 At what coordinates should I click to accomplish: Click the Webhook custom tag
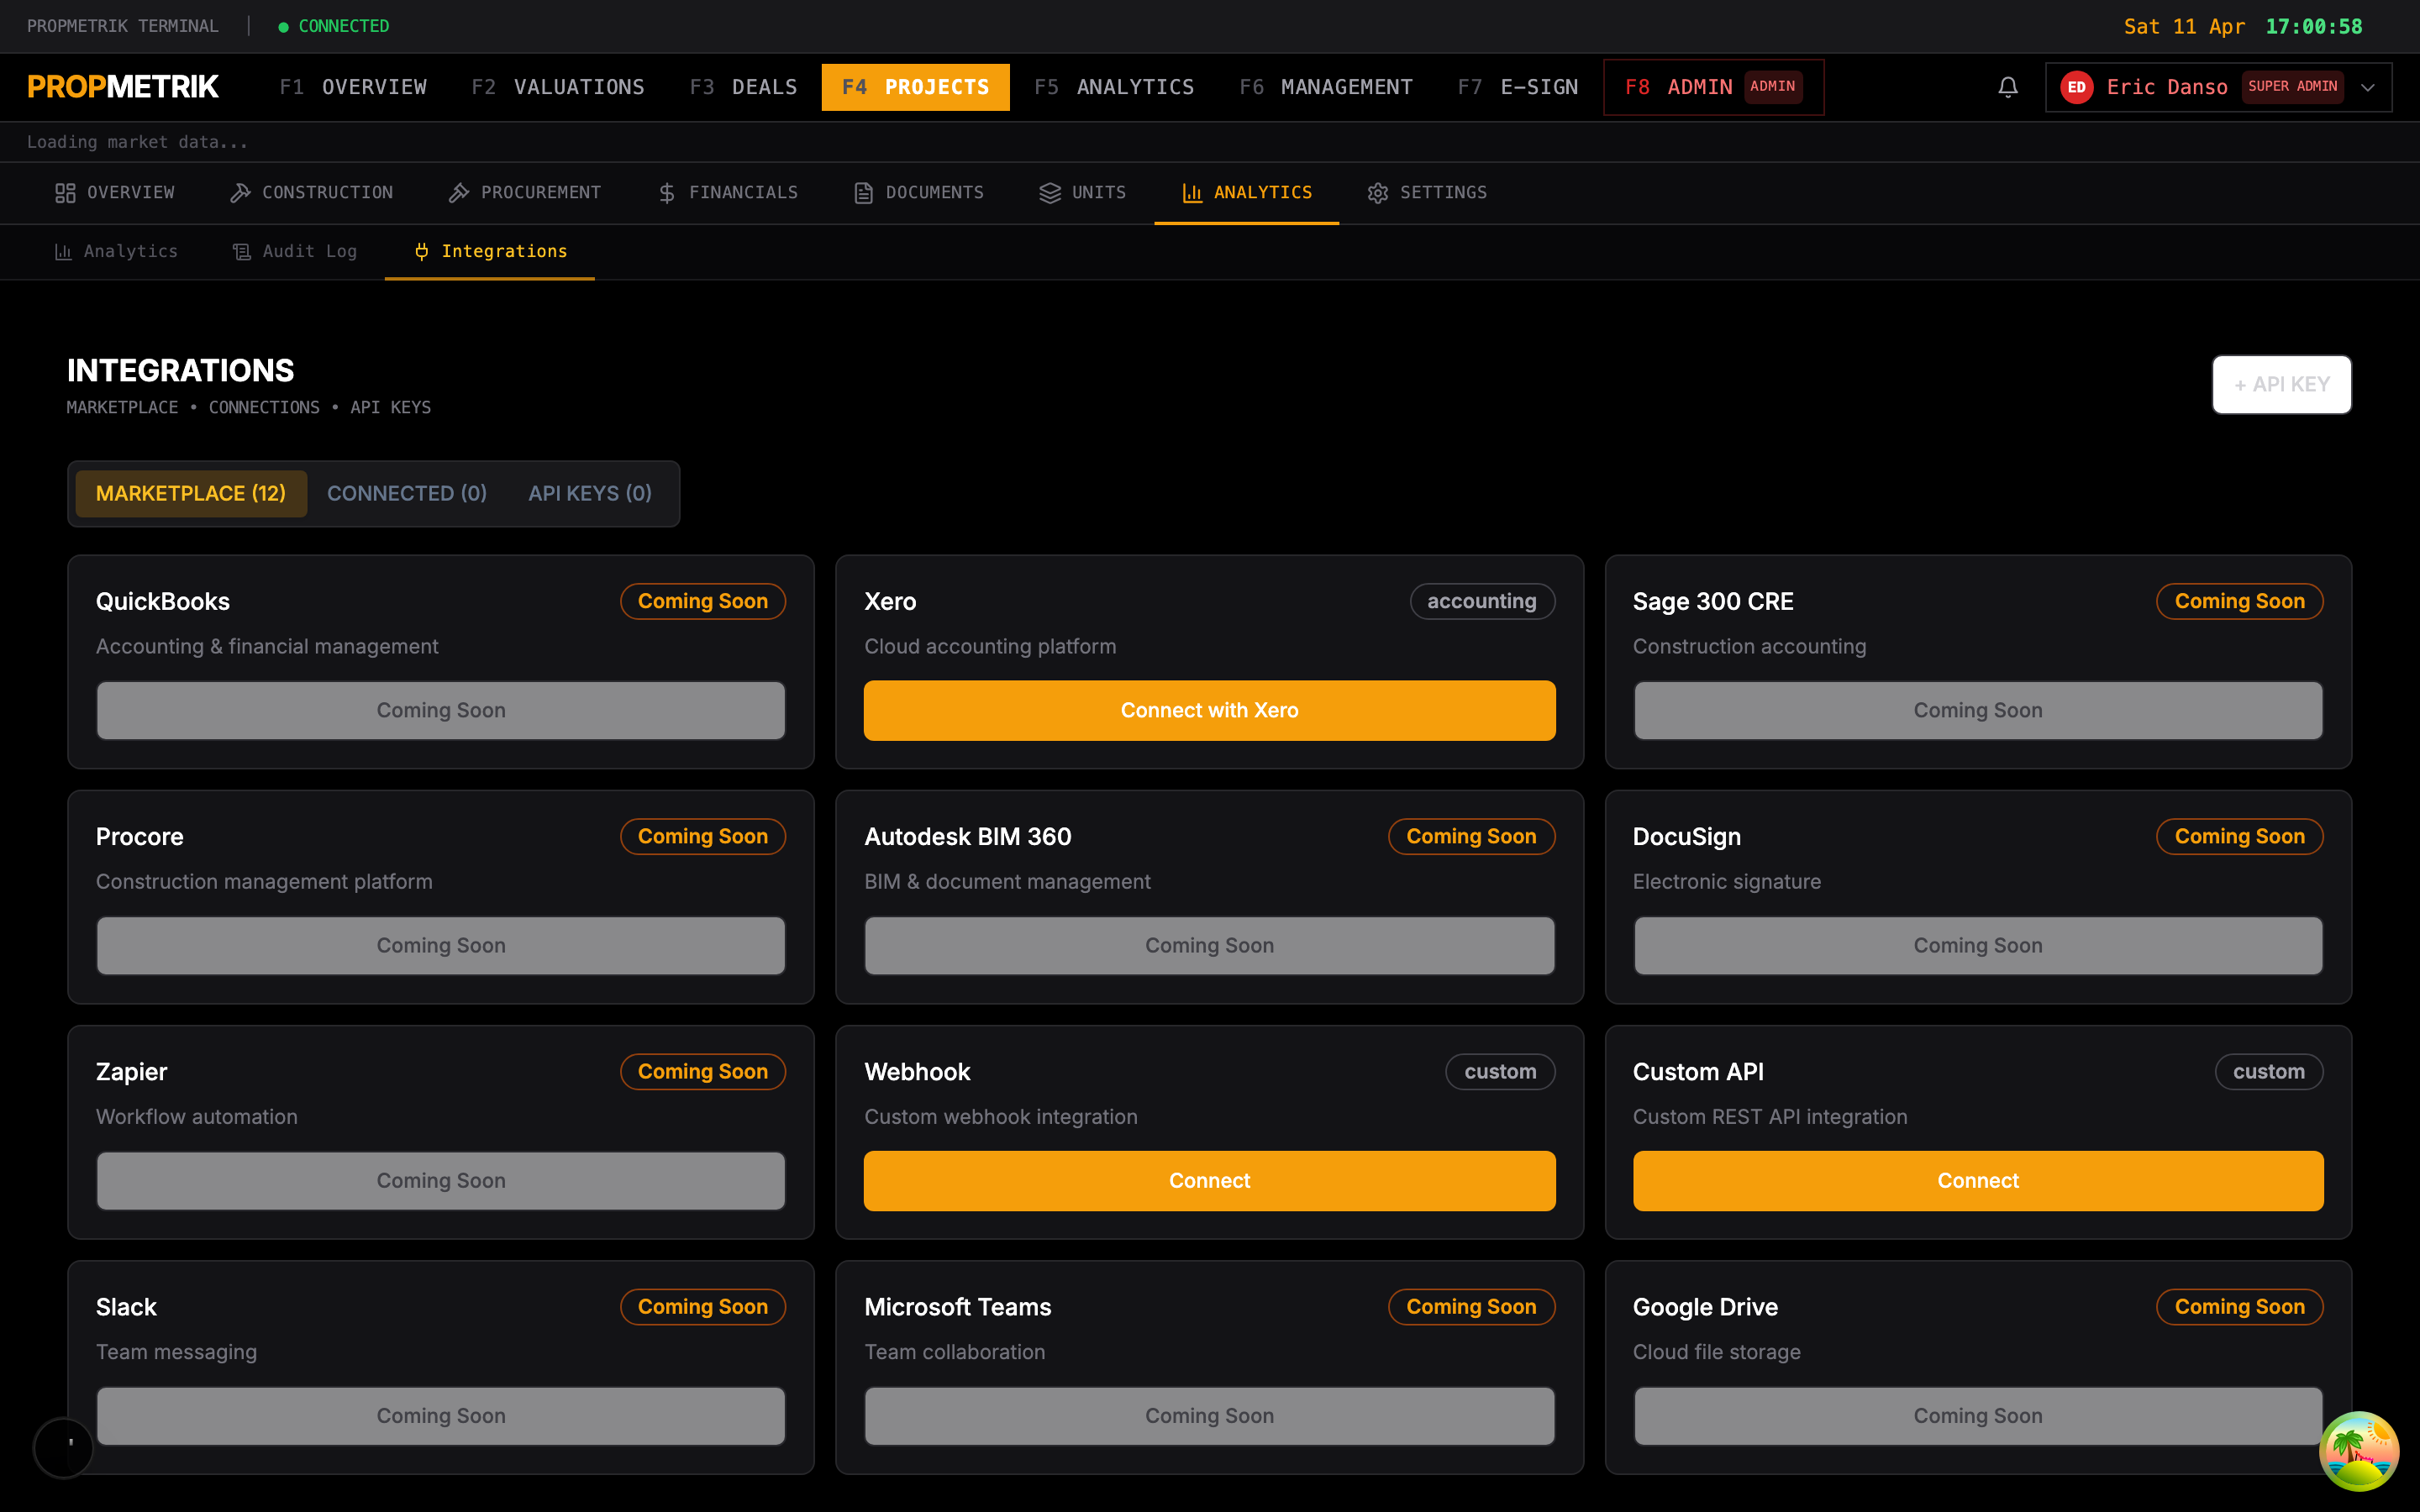click(1500, 1071)
